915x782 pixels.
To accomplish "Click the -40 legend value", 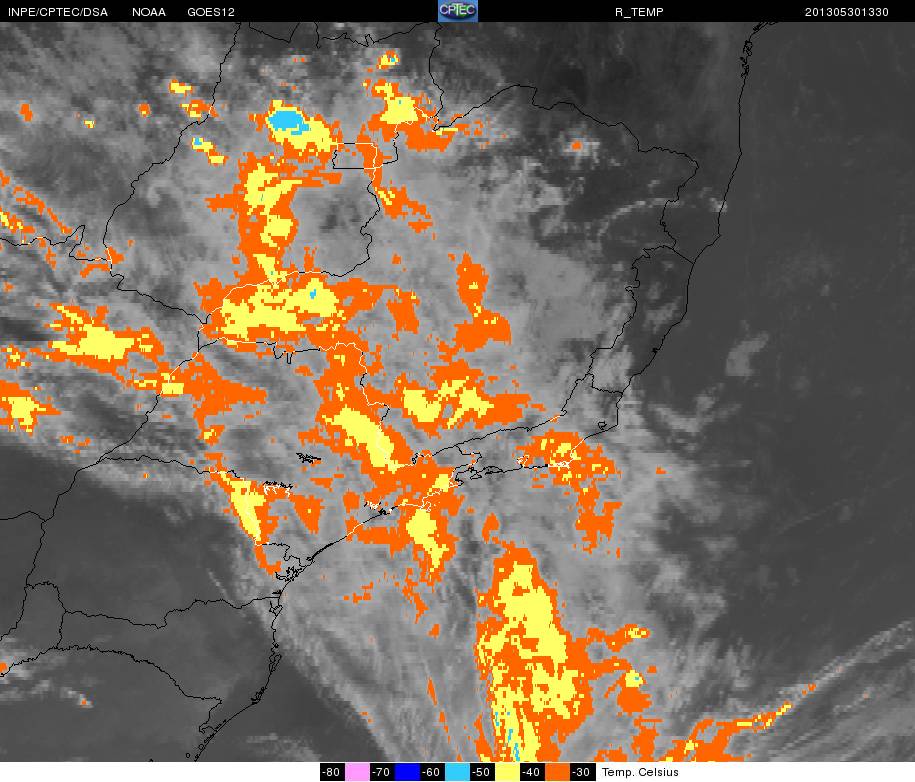I will (x=532, y=772).
